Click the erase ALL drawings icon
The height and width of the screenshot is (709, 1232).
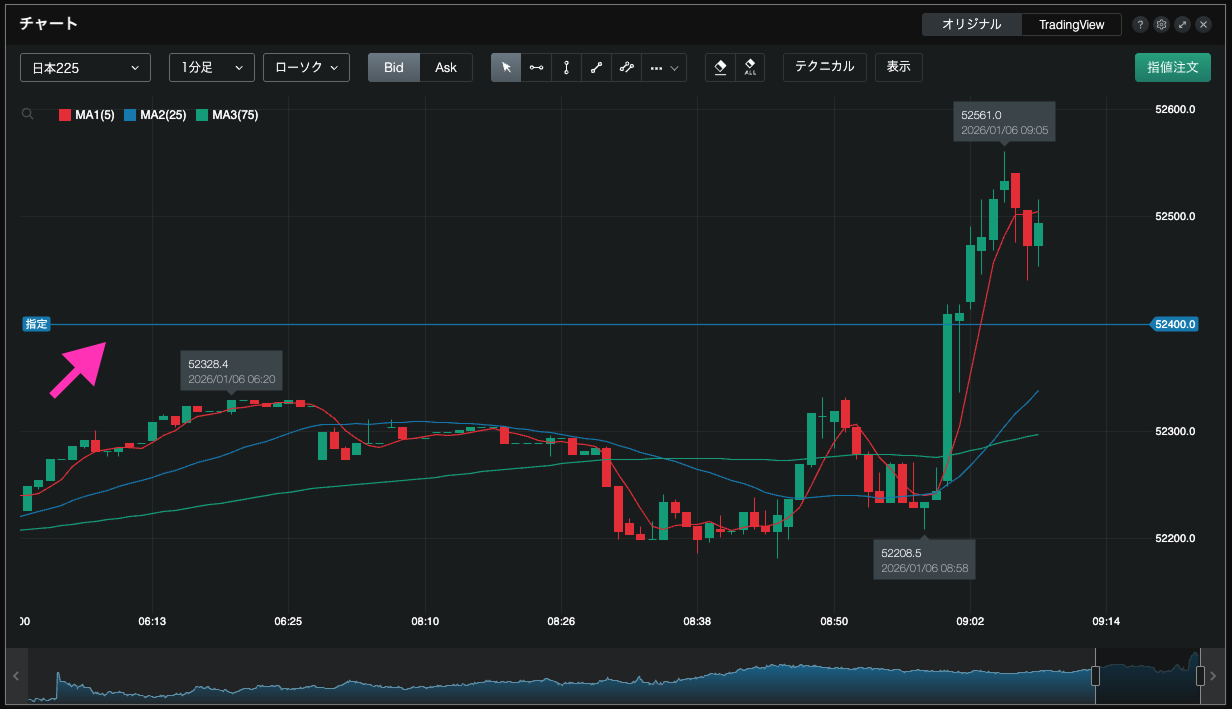(x=750, y=67)
